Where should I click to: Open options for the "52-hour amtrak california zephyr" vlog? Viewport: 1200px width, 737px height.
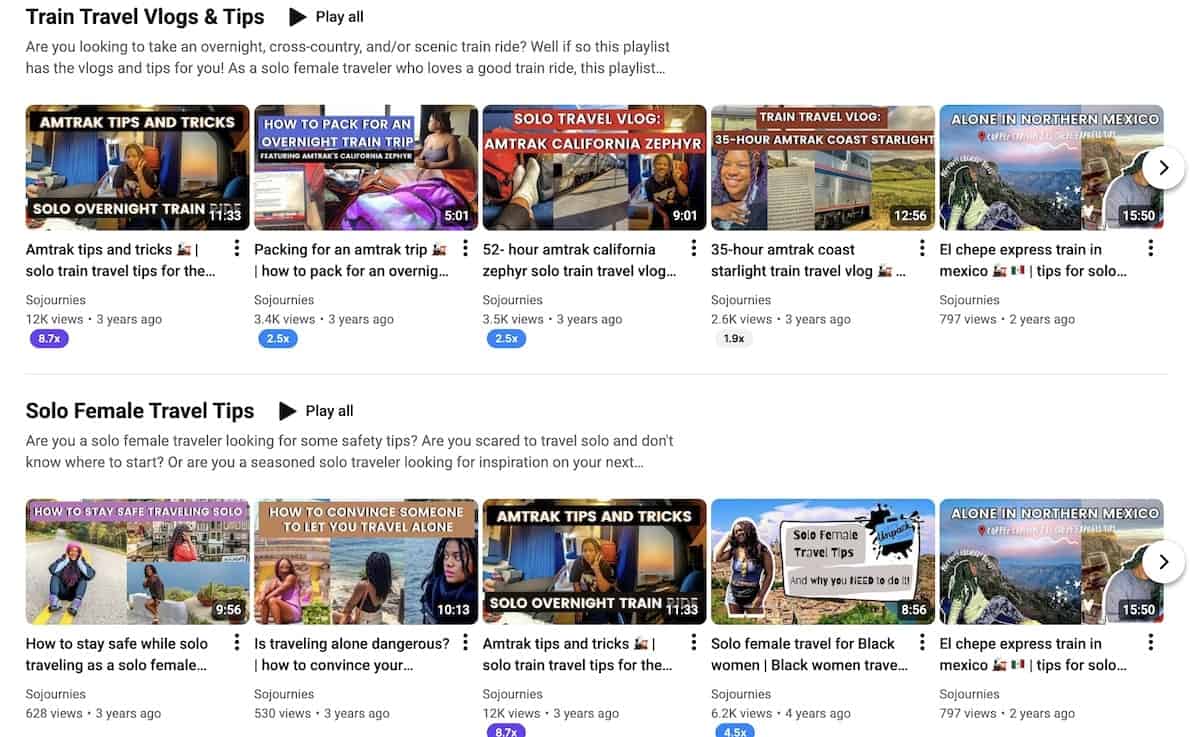[693, 248]
